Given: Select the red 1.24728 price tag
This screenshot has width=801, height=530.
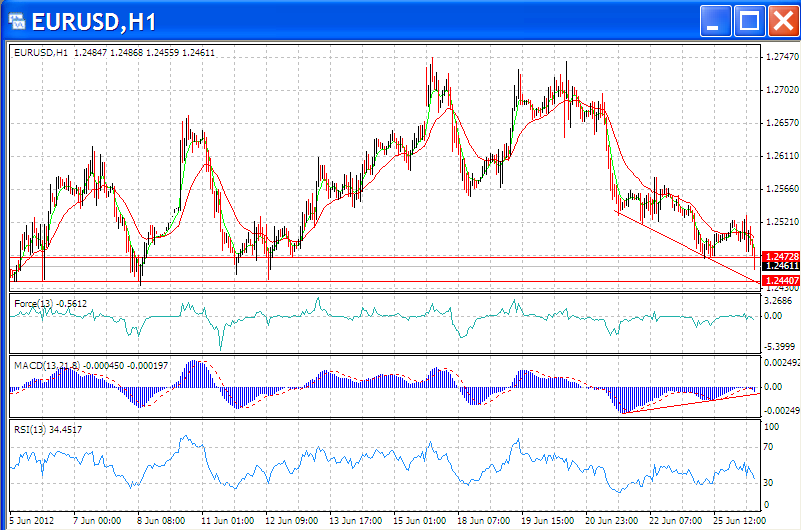Looking at the screenshot, I should [x=778, y=257].
